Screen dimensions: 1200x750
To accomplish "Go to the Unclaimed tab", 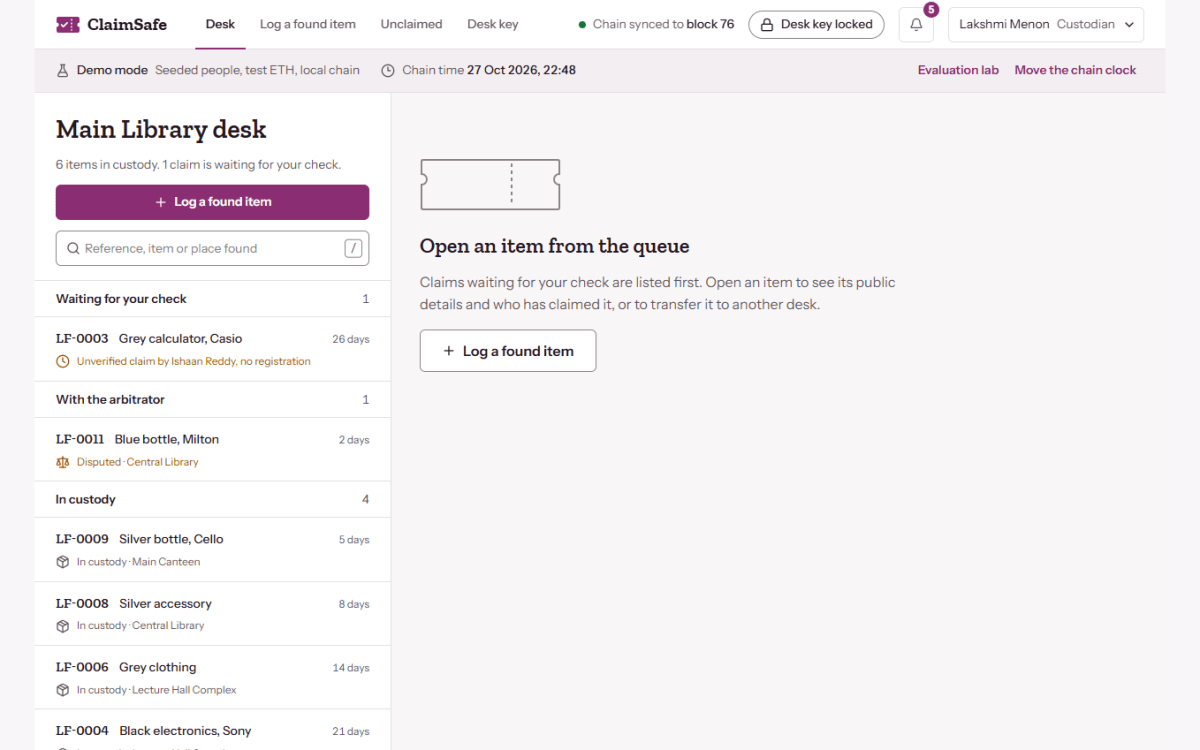I will (x=411, y=24).
